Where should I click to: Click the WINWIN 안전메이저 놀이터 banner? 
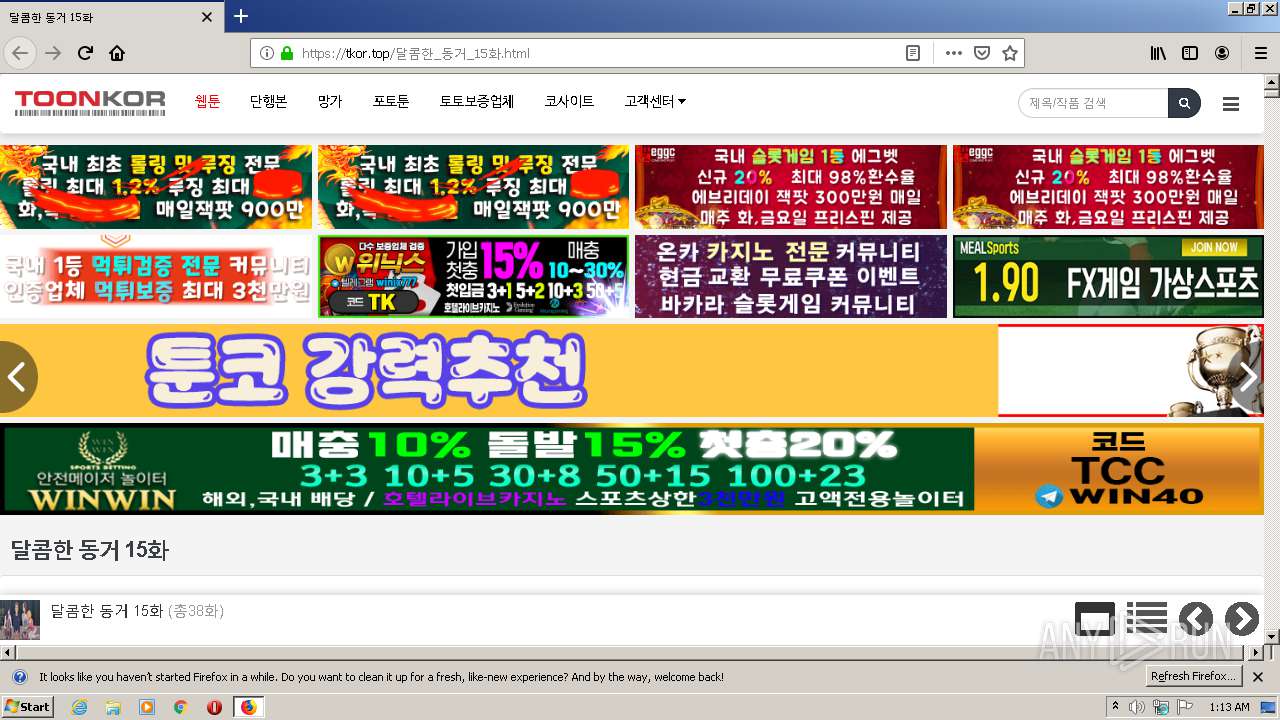(x=632, y=469)
